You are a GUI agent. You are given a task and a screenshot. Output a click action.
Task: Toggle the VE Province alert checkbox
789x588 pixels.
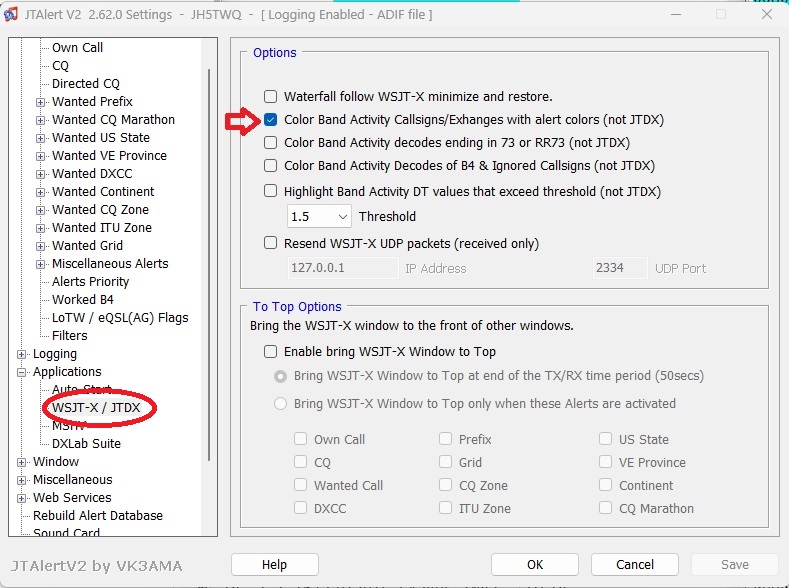[x=605, y=462]
